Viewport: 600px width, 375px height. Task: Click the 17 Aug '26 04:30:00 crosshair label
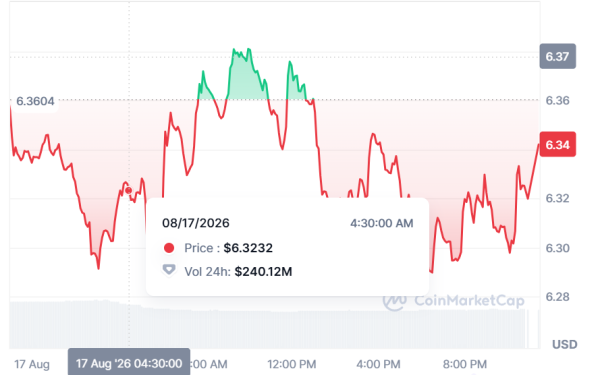point(129,362)
